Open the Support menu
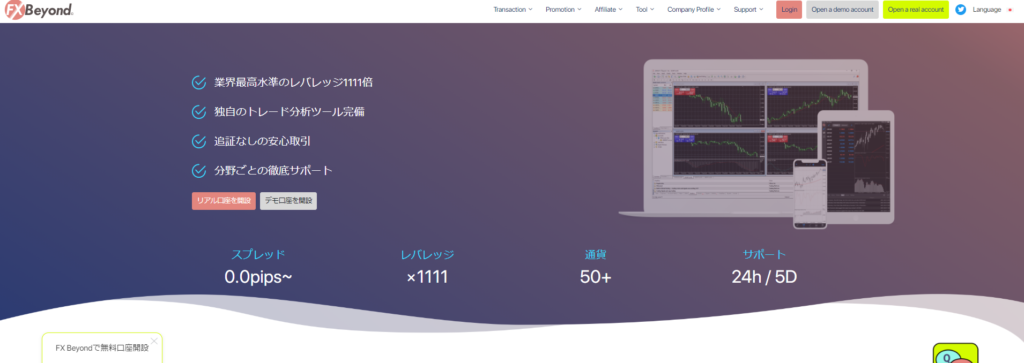Screen dimensions: 1024x363 click(x=748, y=10)
